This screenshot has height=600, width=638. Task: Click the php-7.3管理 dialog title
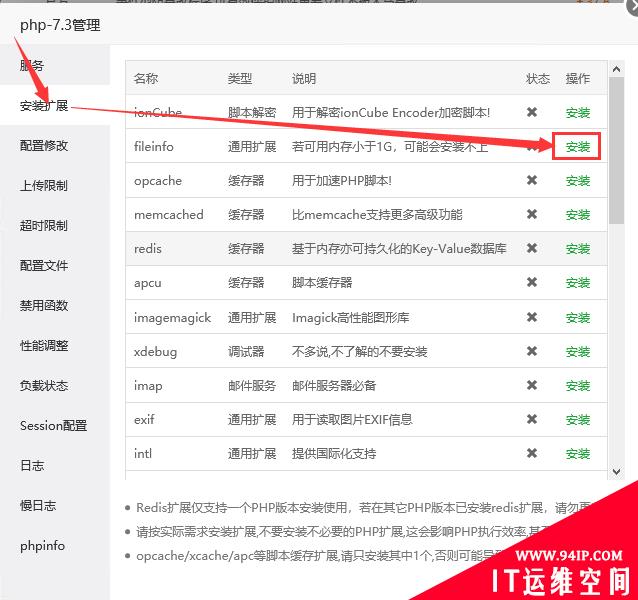[x=60, y=25]
